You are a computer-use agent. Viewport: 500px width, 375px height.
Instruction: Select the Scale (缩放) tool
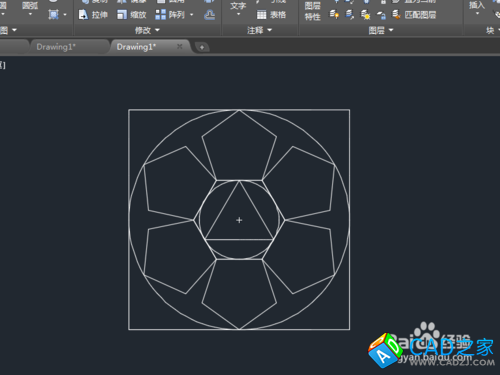[x=132, y=15]
